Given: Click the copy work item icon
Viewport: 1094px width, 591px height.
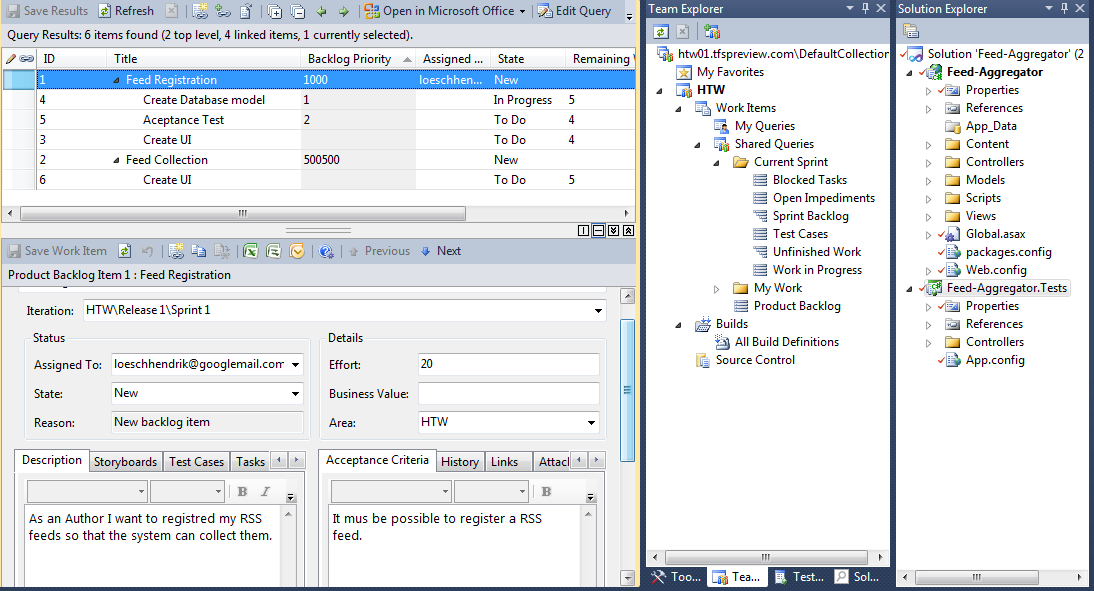Looking at the screenshot, I should pyautogui.click(x=199, y=251).
